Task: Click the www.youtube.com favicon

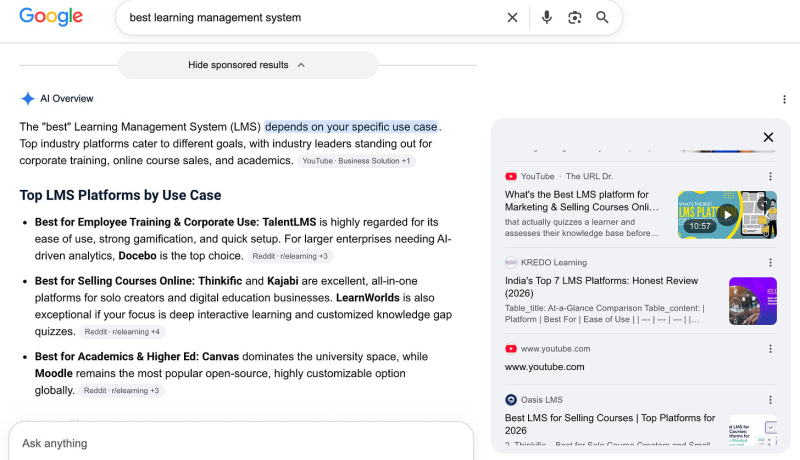Action: click(x=511, y=349)
